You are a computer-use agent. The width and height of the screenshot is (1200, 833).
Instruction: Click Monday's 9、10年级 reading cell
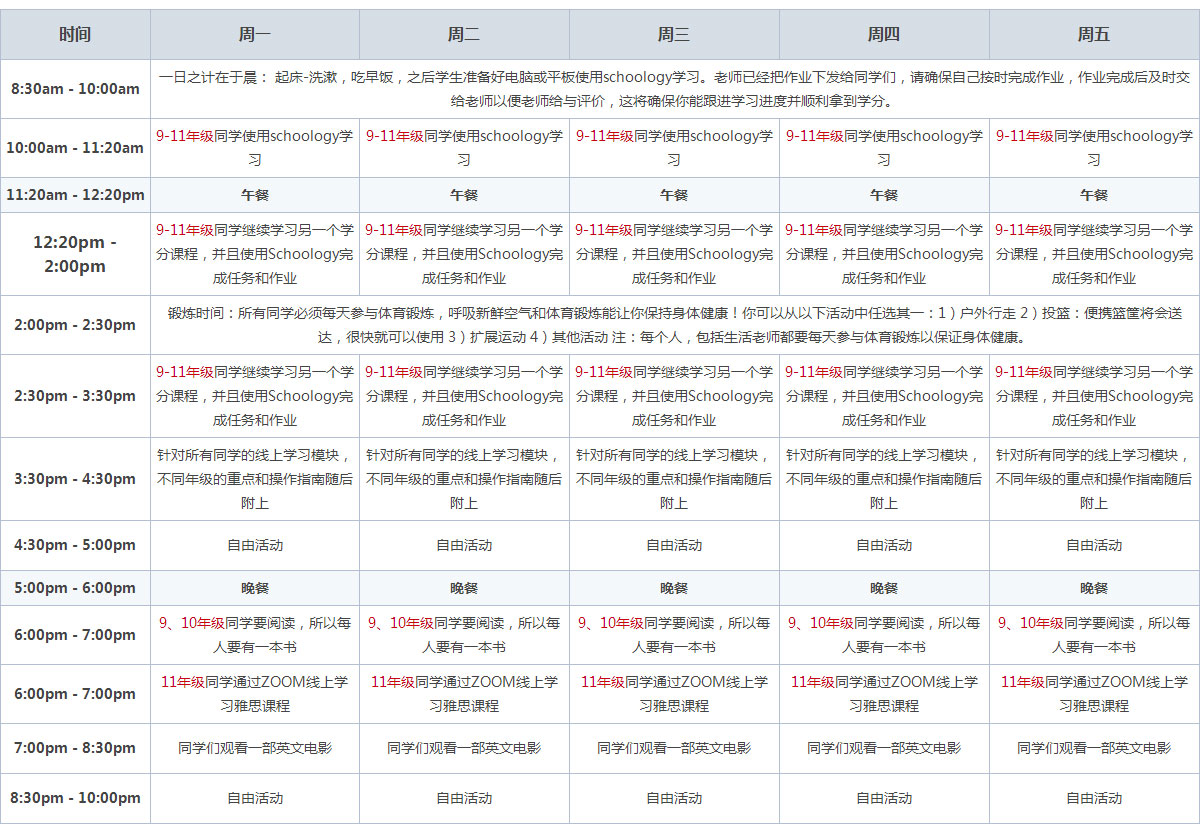pos(254,635)
